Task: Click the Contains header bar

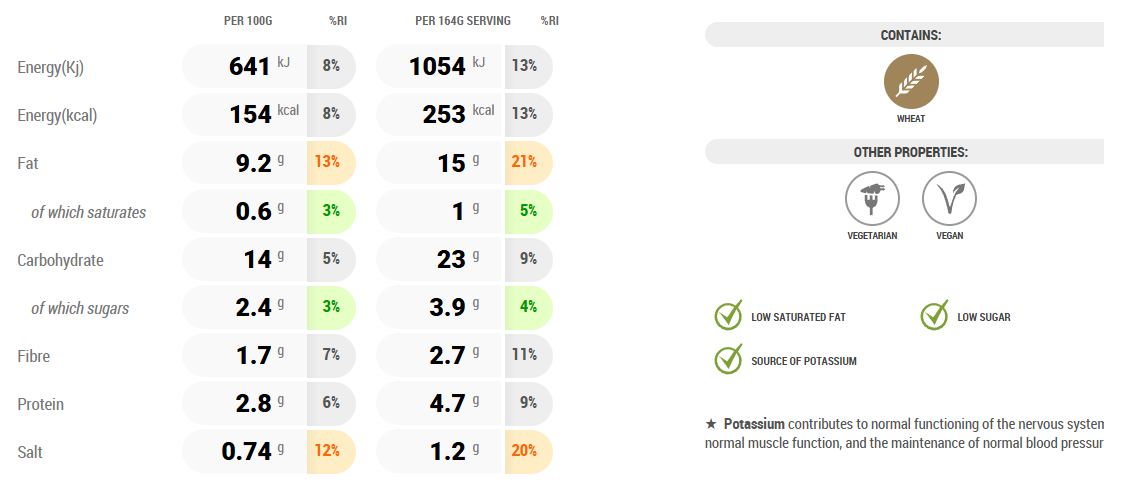Action: coord(904,35)
